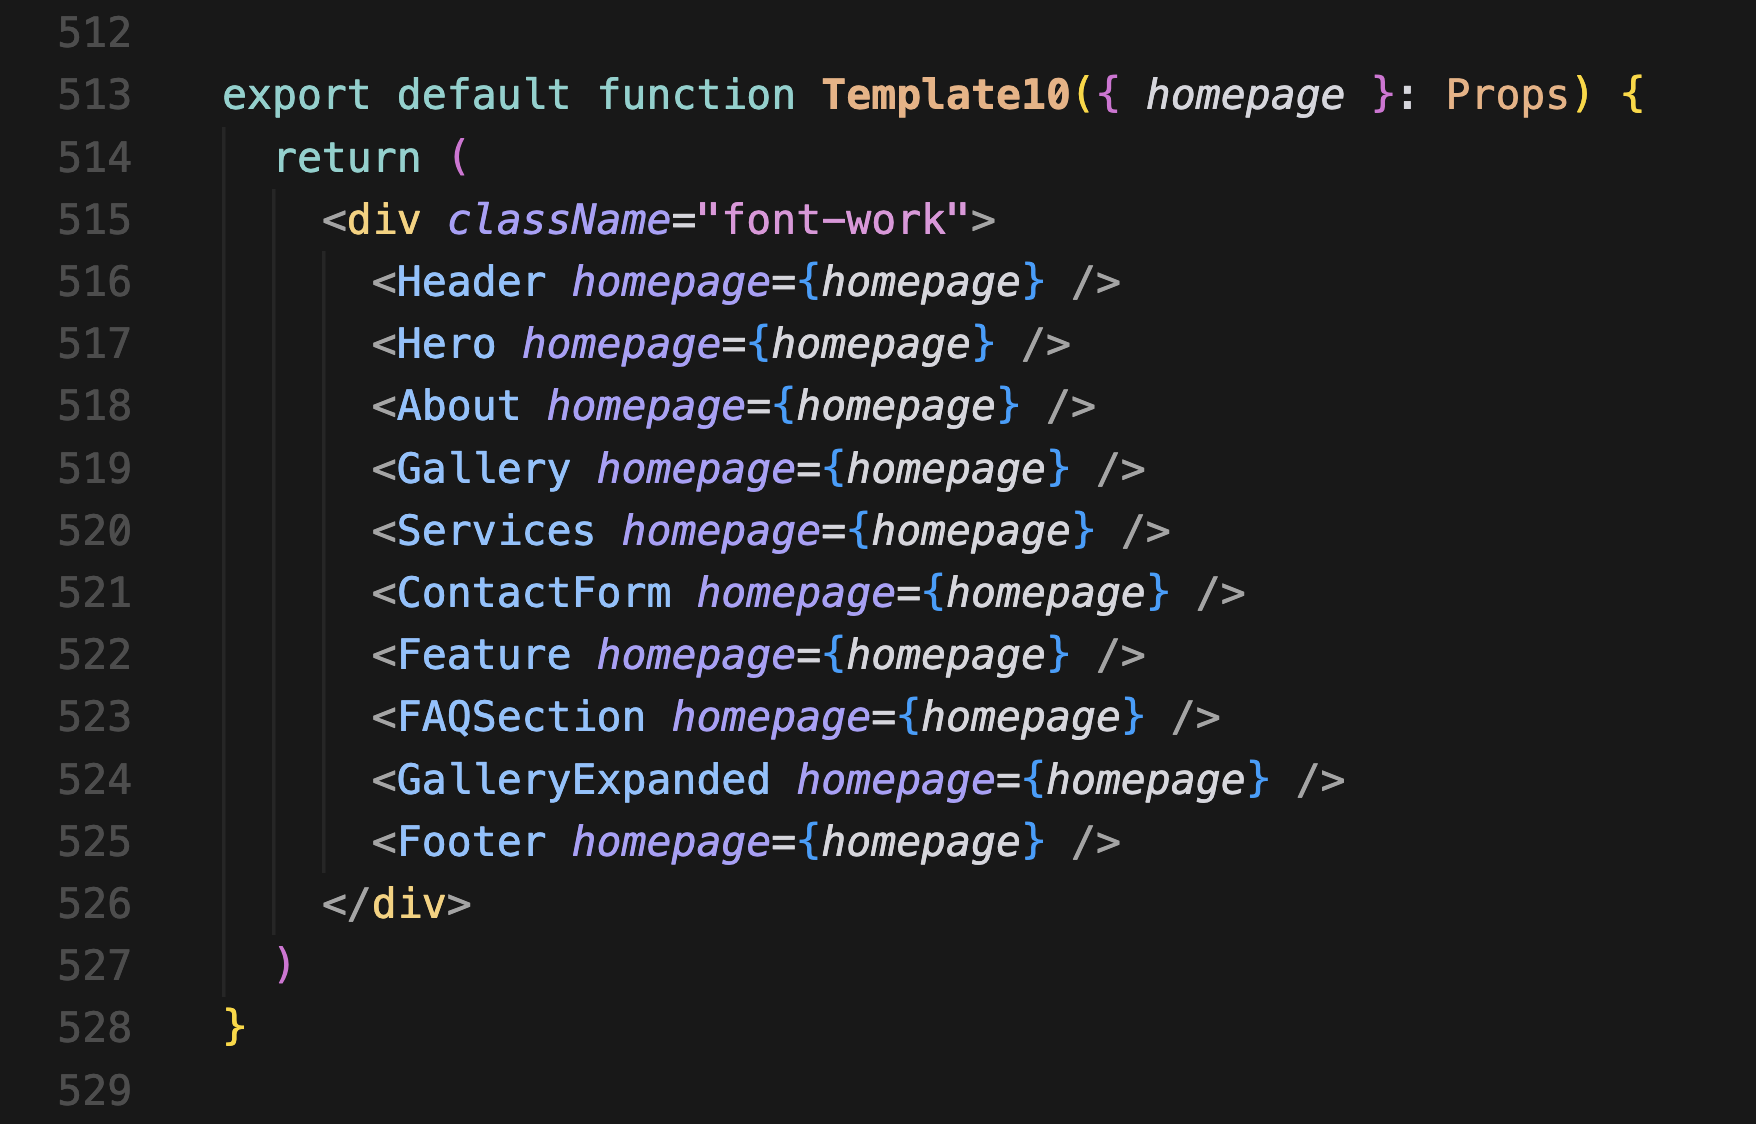Click the ContactForm component tag name
The height and width of the screenshot is (1124, 1756).
coord(533,593)
